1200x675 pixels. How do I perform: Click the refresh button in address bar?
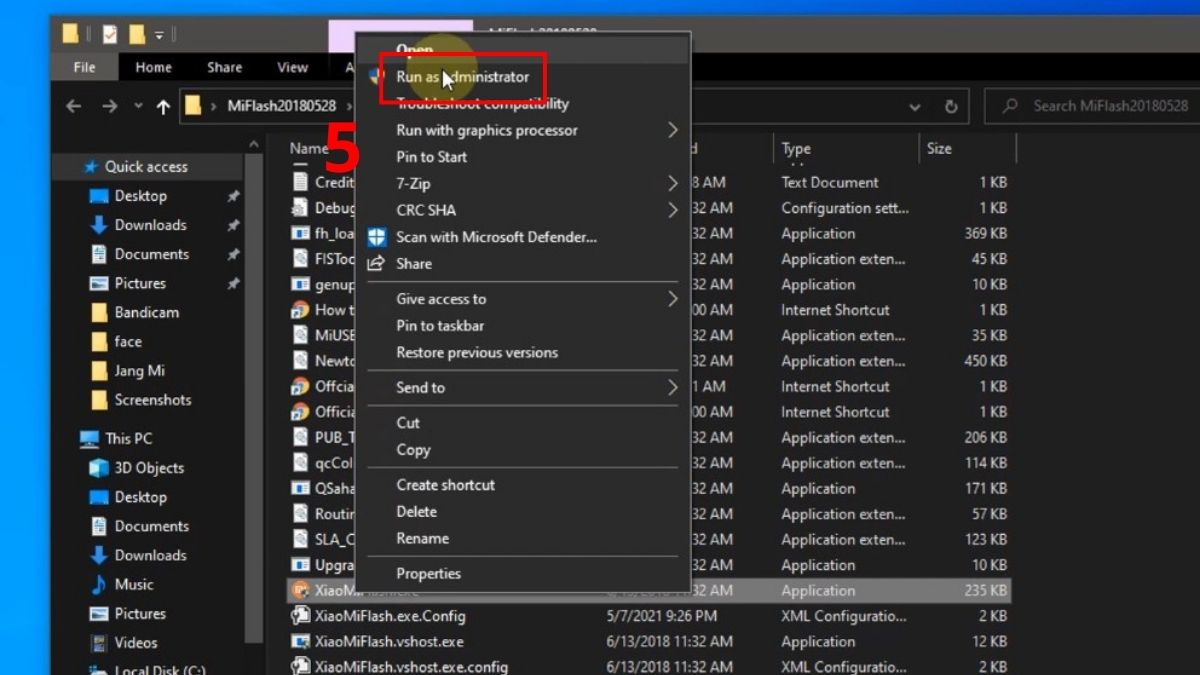click(x=951, y=106)
